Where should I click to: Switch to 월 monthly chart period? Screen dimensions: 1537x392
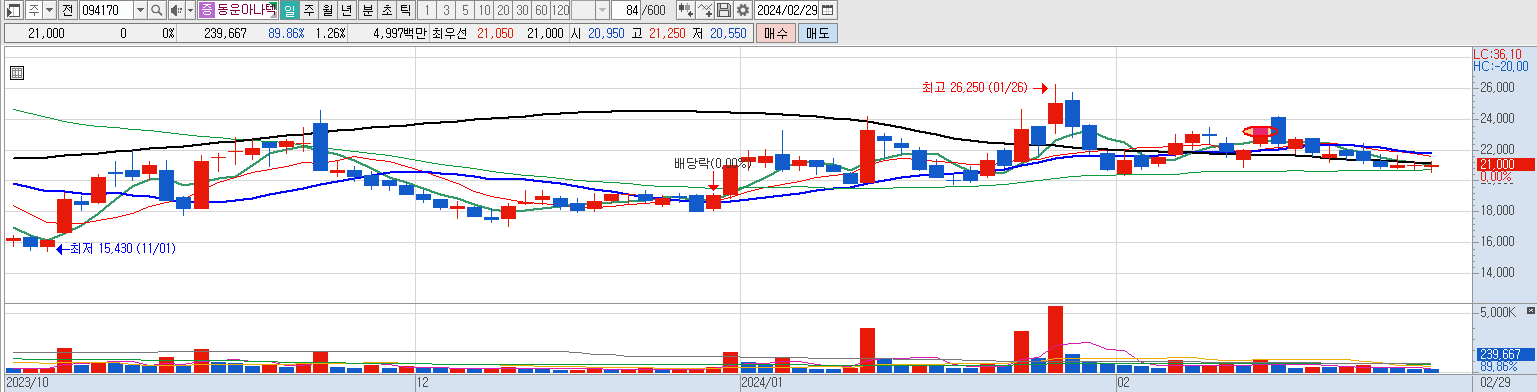tap(327, 10)
